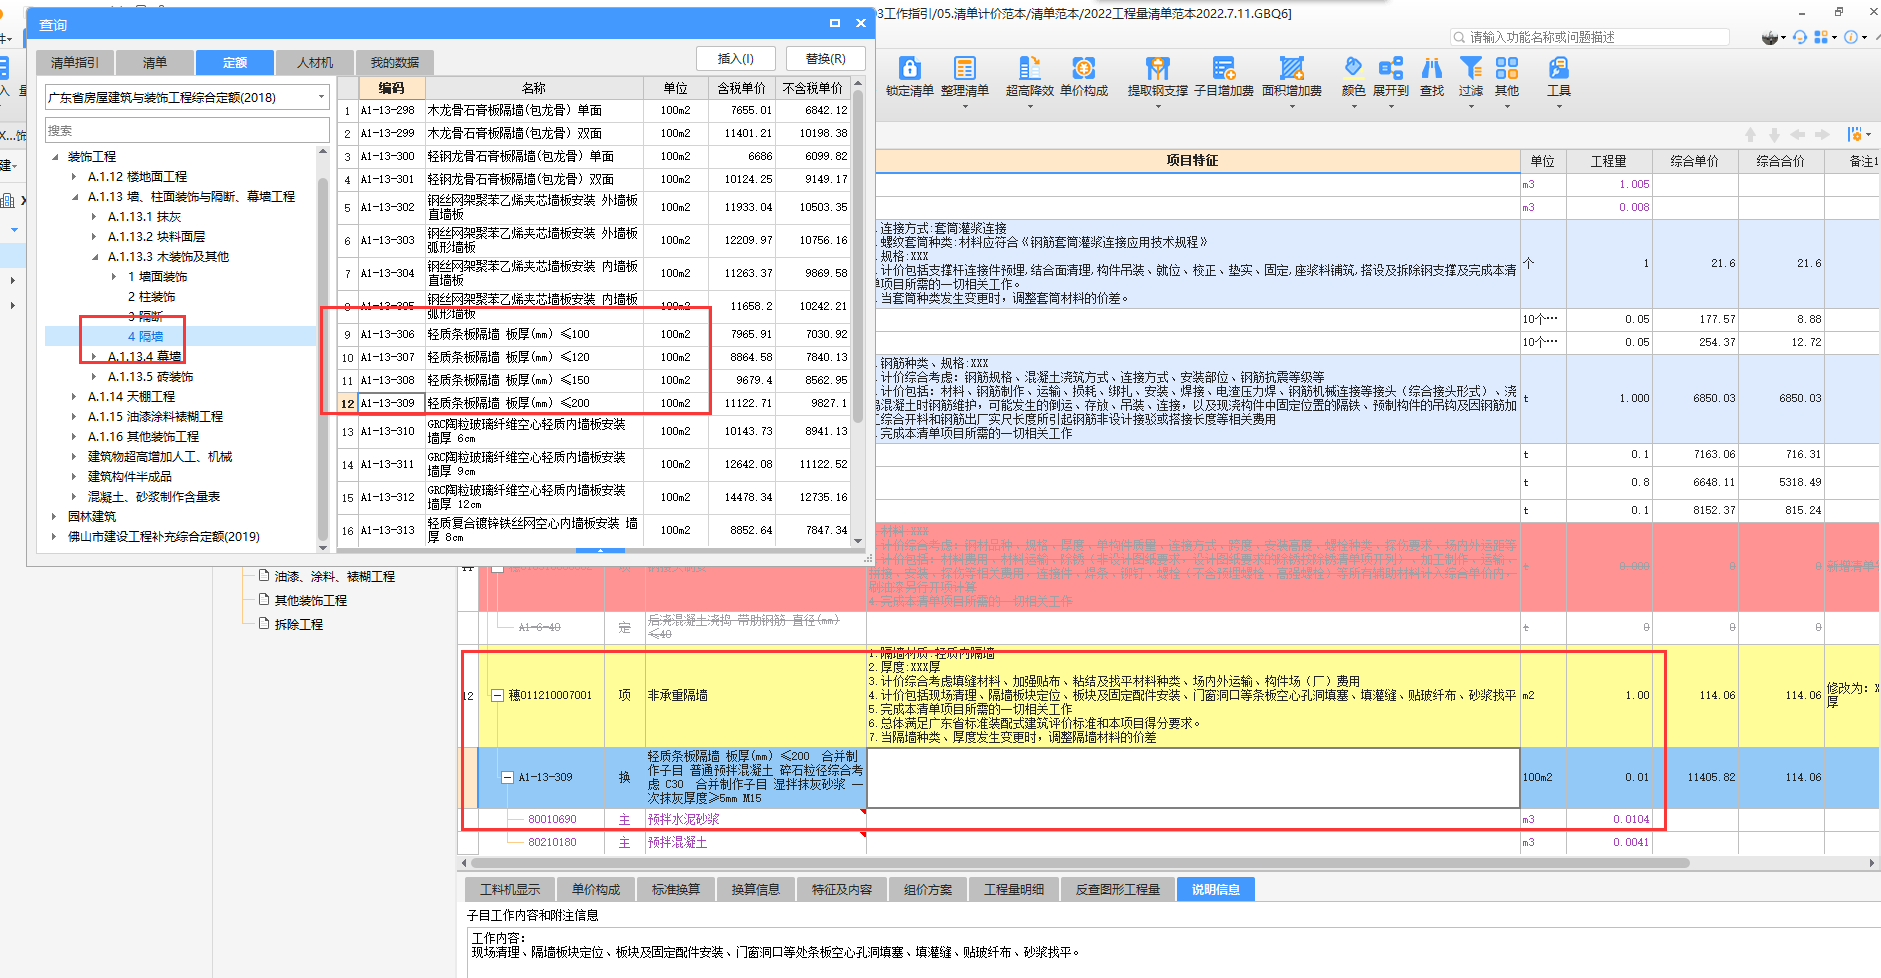Open the 我的数据 tab
The width and height of the screenshot is (1881, 978).
pos(394,62)
